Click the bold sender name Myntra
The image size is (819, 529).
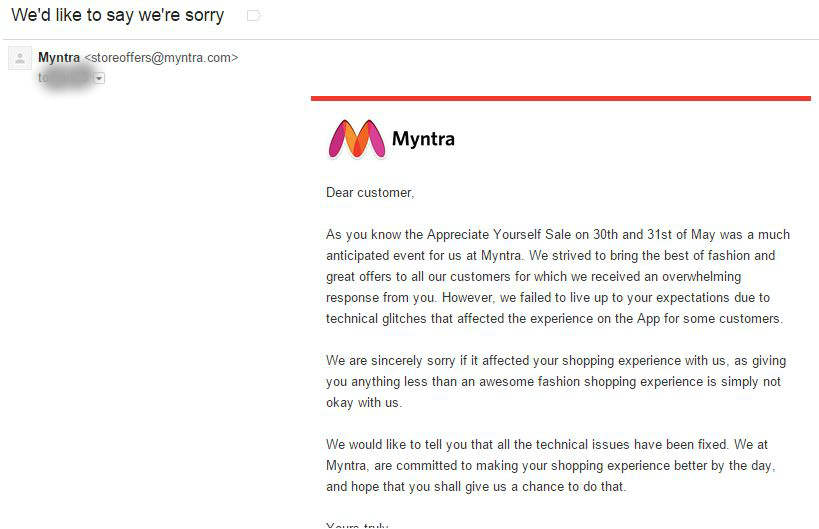(x=58, y=58)
